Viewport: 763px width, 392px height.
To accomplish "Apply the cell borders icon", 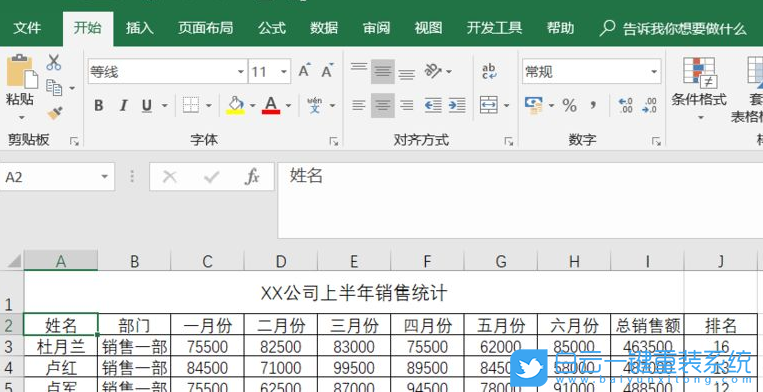I will [191, 105].
